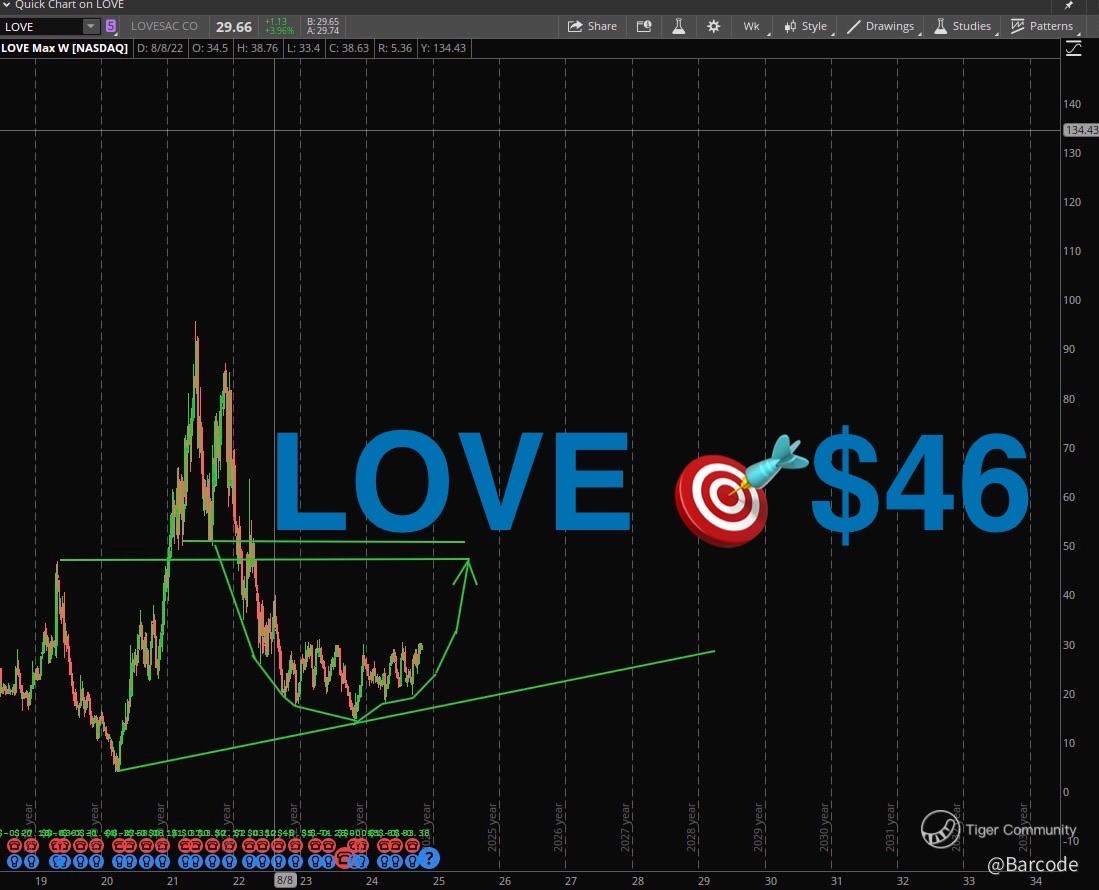Open the Patterns dropdown menu
Image resolution: width=1099 pixels, height=890 pixels.
click(x=1044, y=27)
